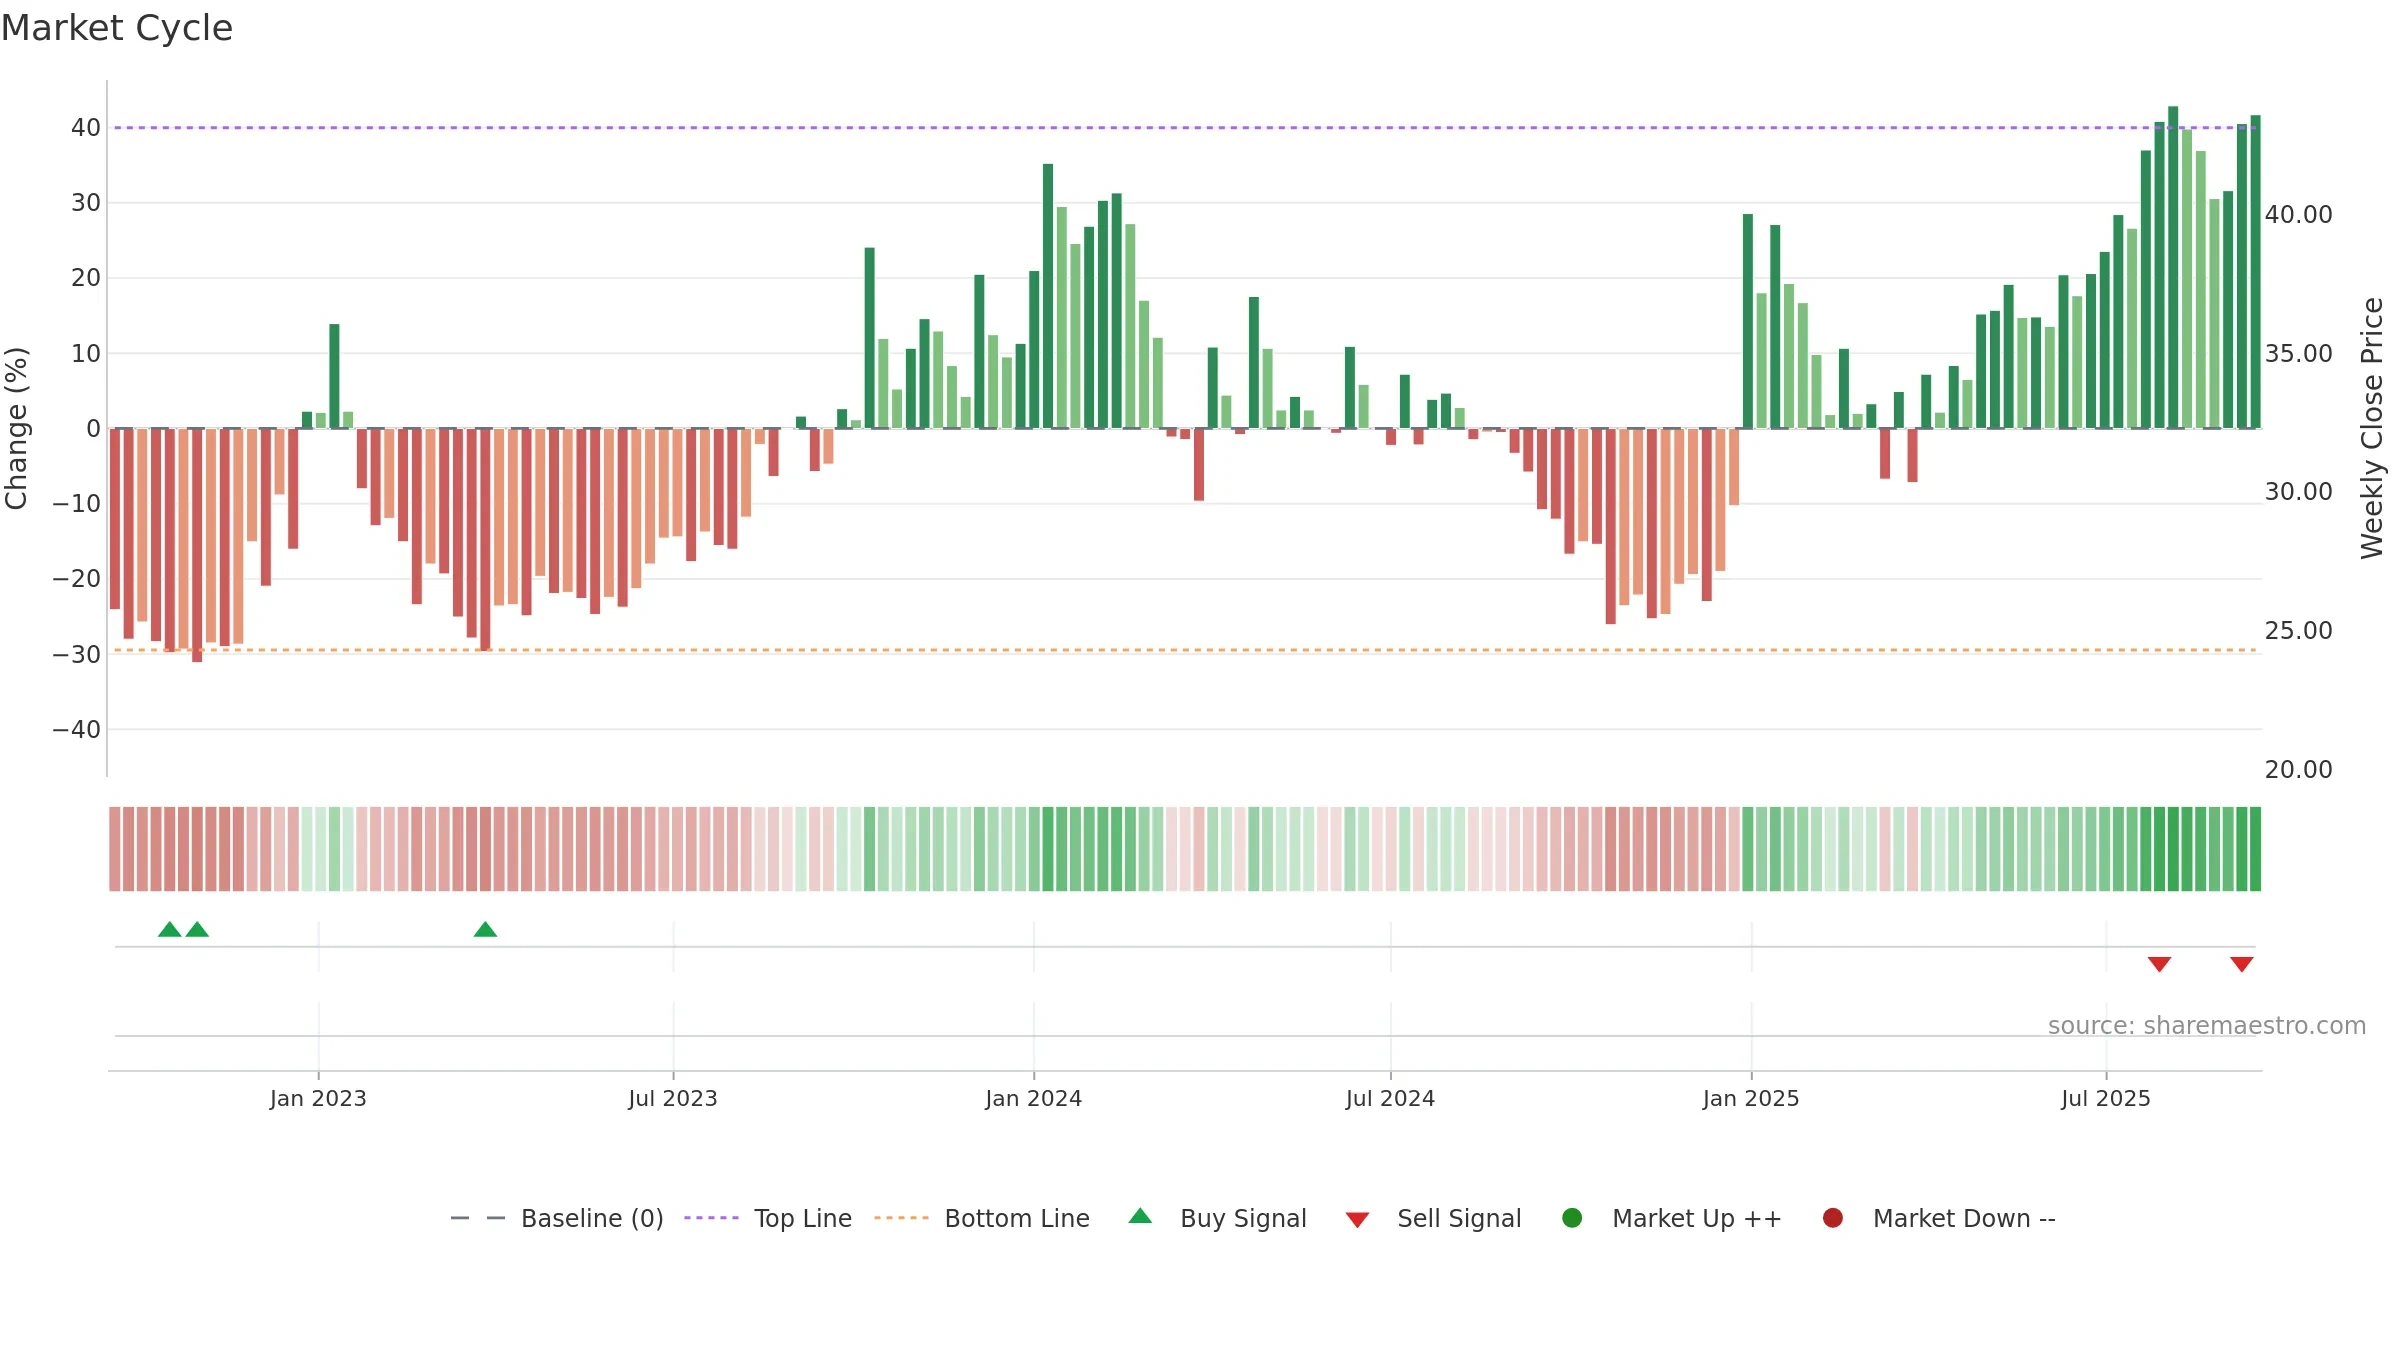Click the red Market Down circle in legend
The height and width of the screenshot is (1350, 2400).
pos(1833,1218)
